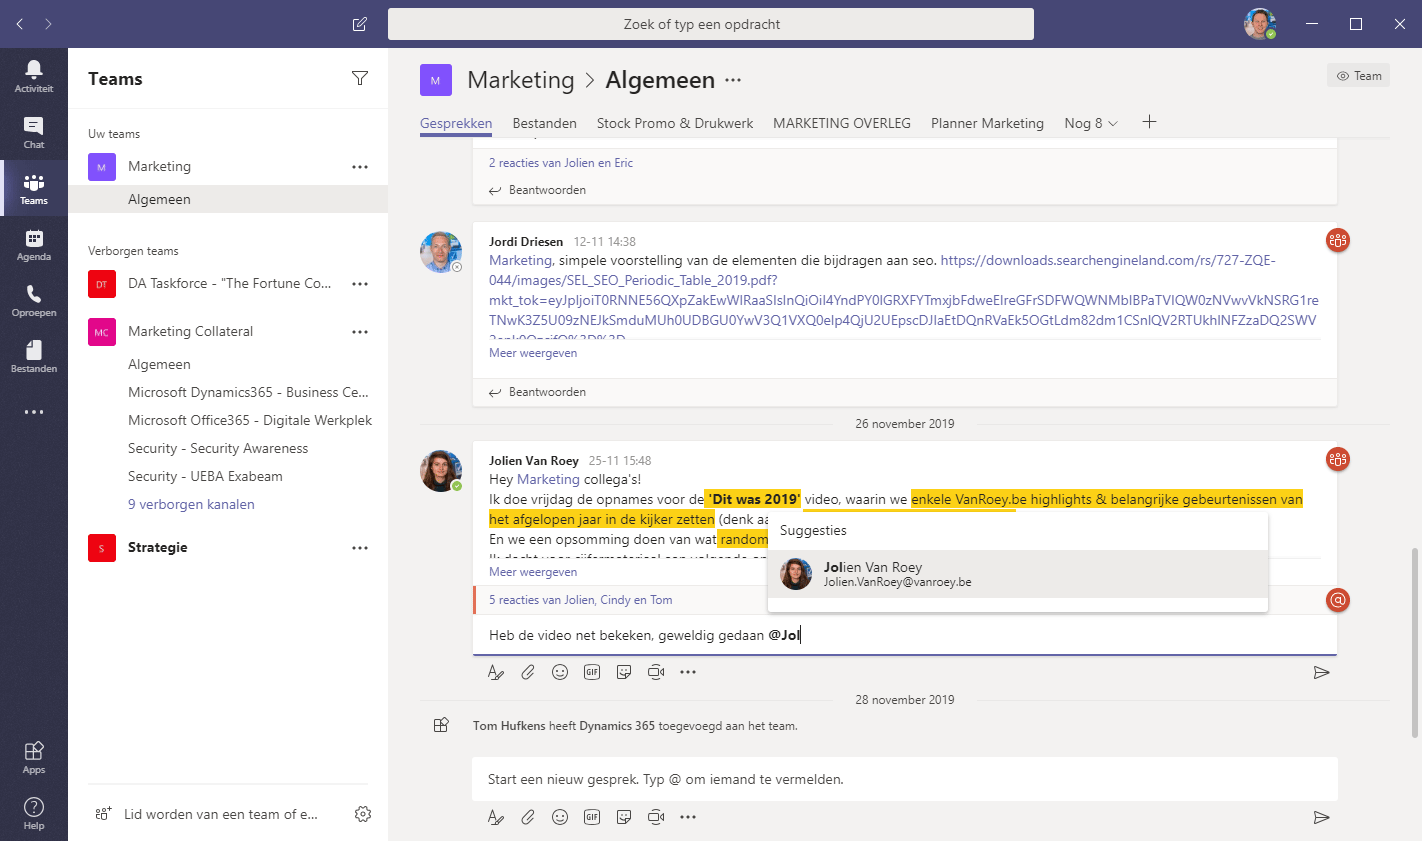Open channel options ellipsis next to Algemeen
Image resolution: width=1422 pixels, height=841 pixels.
point(733,80)
